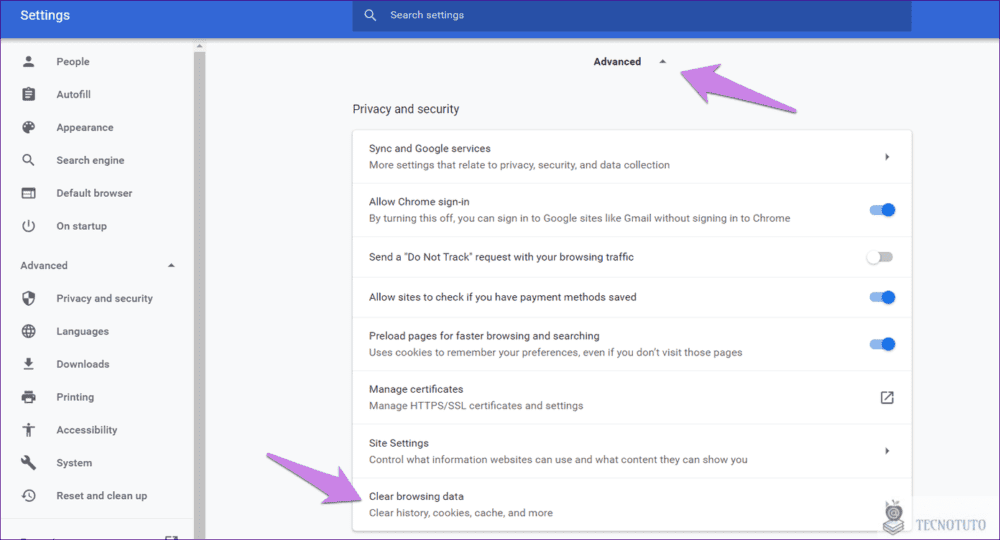Go to System settings

point(74,462)
